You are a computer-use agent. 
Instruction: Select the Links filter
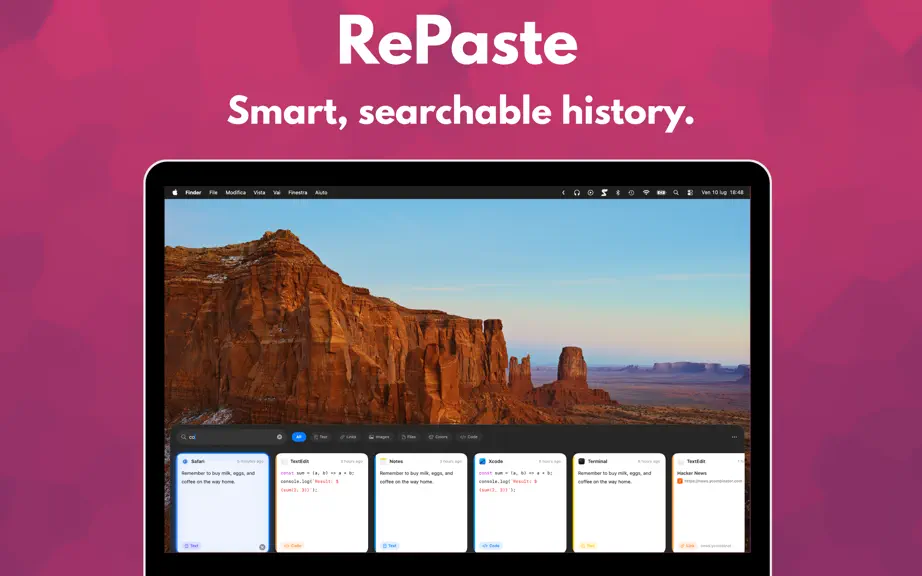click(x=349, y=437)
